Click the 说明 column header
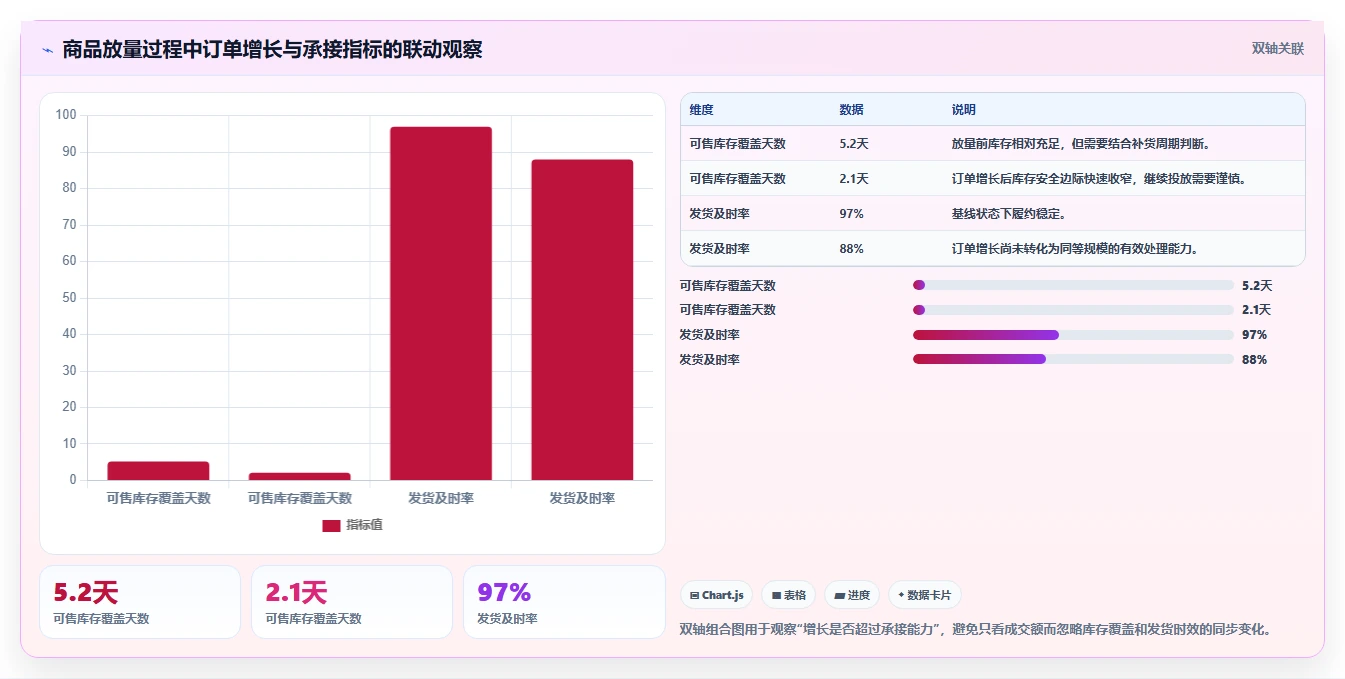The width and height of the screenshot is (1345, 679). [964, 110]
